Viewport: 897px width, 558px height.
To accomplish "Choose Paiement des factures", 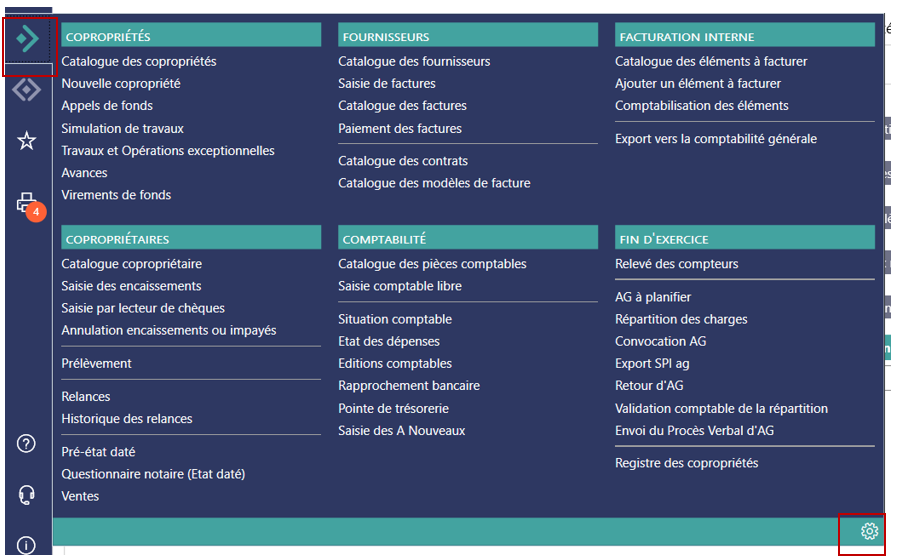I will click(399, 129).
